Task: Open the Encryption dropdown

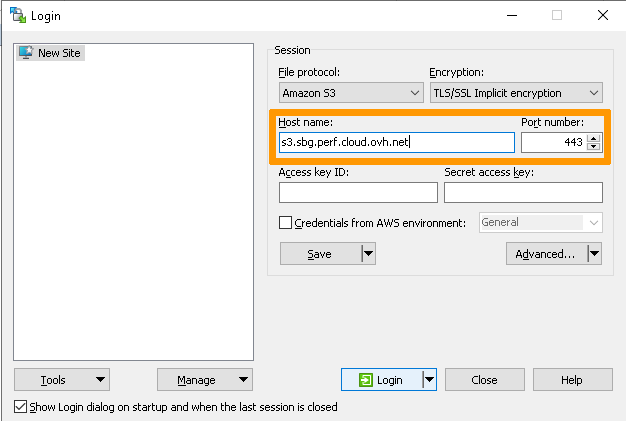Action: [515, 93]
